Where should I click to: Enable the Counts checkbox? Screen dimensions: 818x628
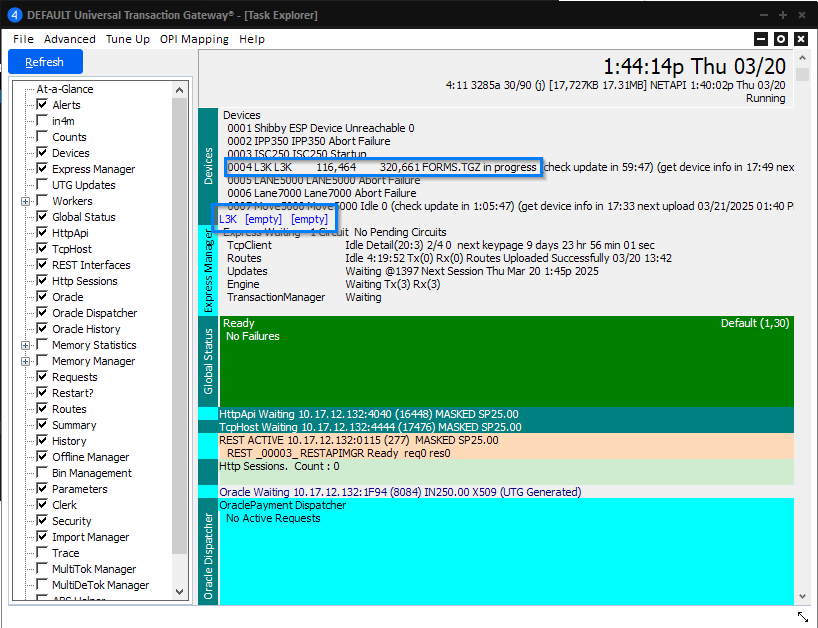42,137
